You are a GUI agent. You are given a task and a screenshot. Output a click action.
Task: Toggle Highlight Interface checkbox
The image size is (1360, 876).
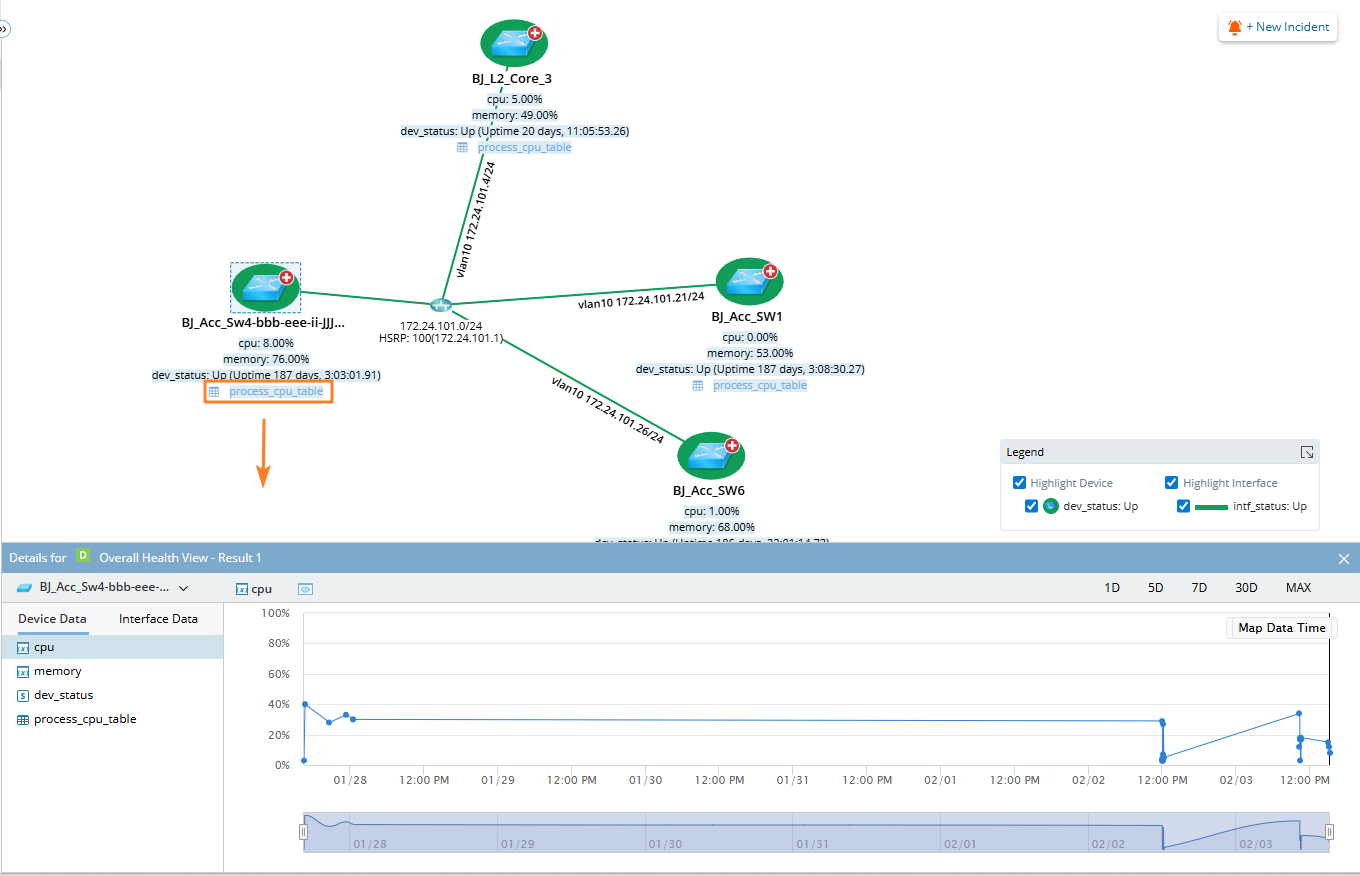(x=1172, y=483)
